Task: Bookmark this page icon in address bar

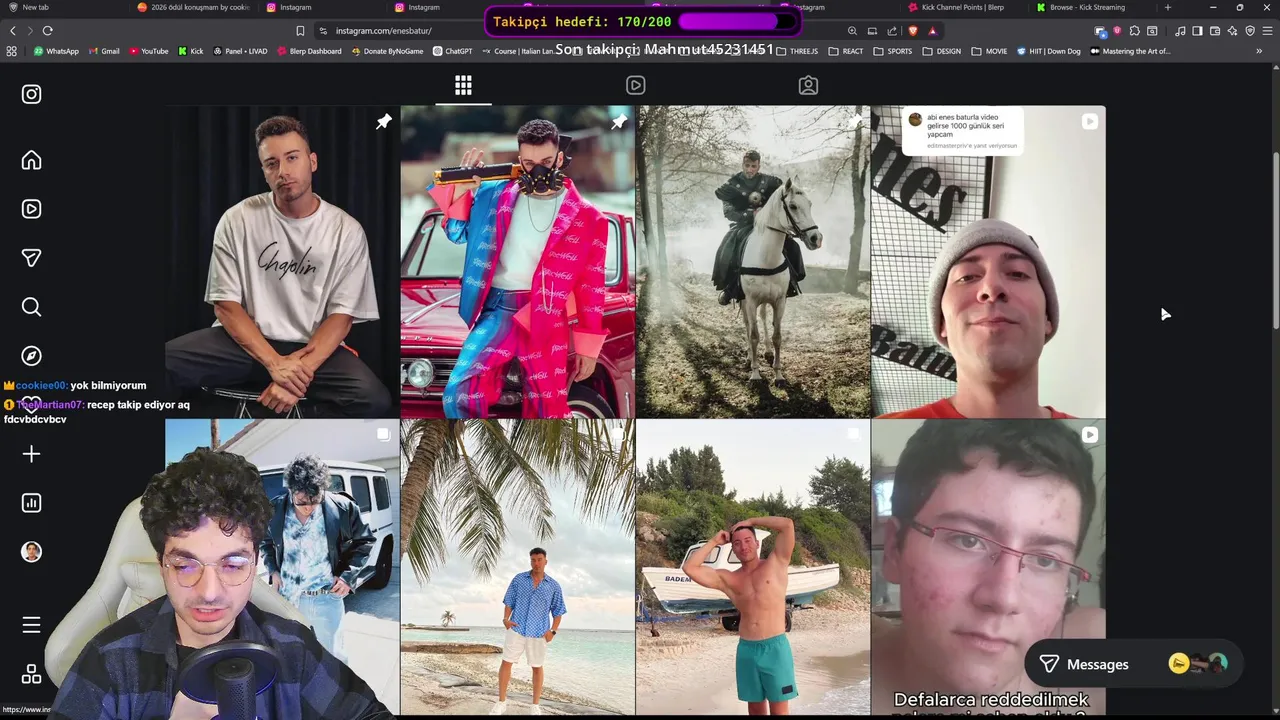Action: (300, 31)
